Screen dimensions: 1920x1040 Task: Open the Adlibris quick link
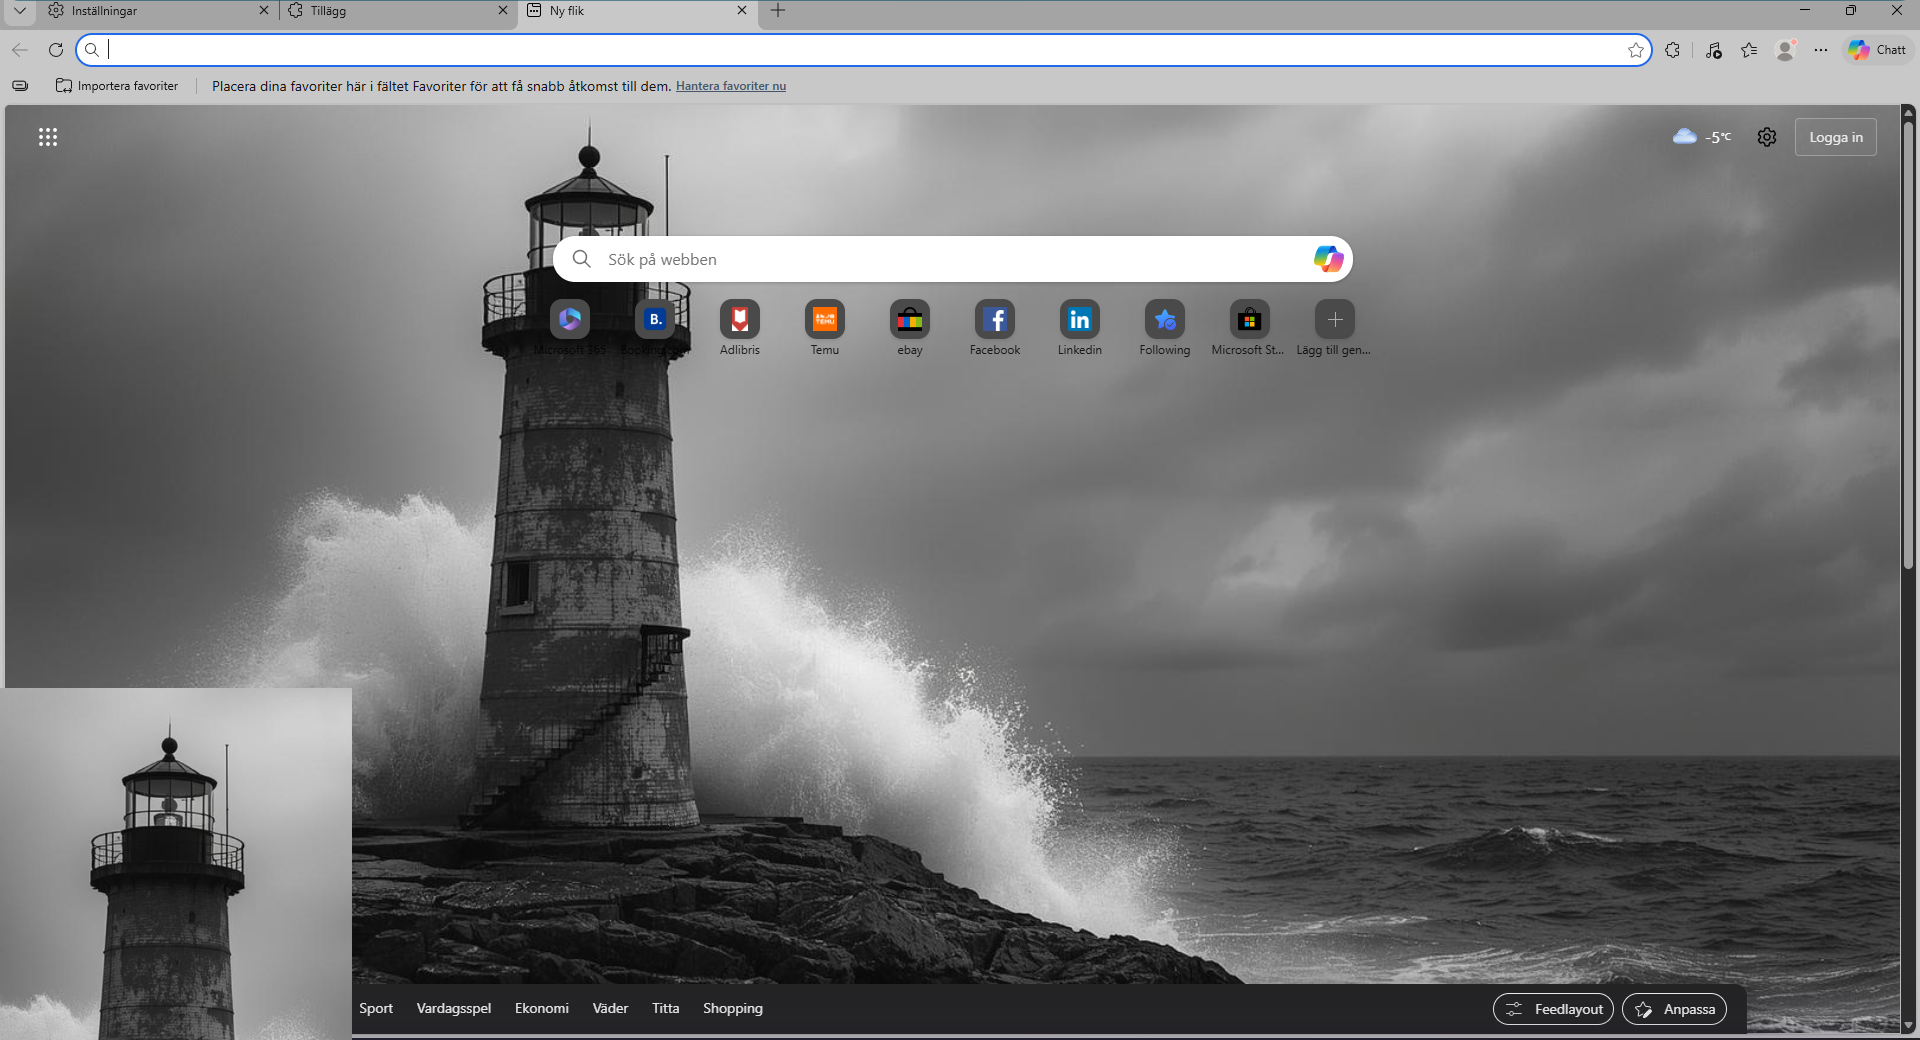click(x=739, y=320)
